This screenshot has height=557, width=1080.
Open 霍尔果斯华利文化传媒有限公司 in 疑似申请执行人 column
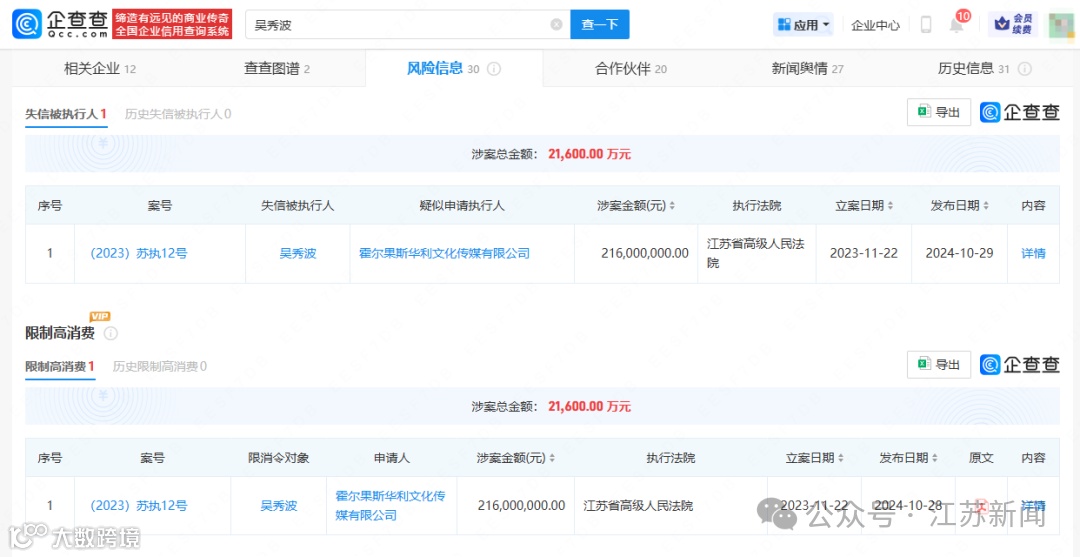tap(445, 253)
